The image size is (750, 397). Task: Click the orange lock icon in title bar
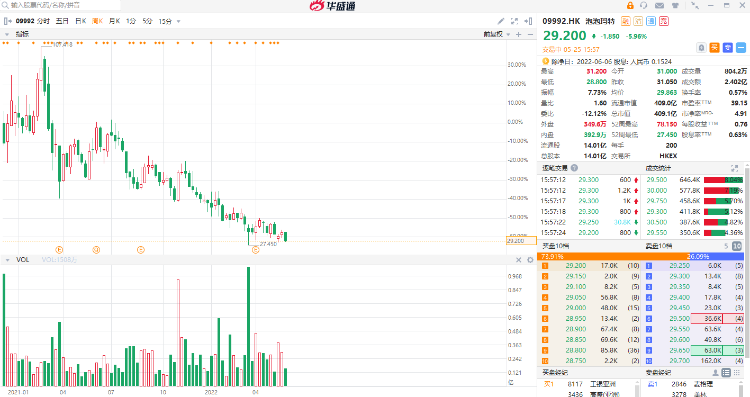tap(630, 5)
